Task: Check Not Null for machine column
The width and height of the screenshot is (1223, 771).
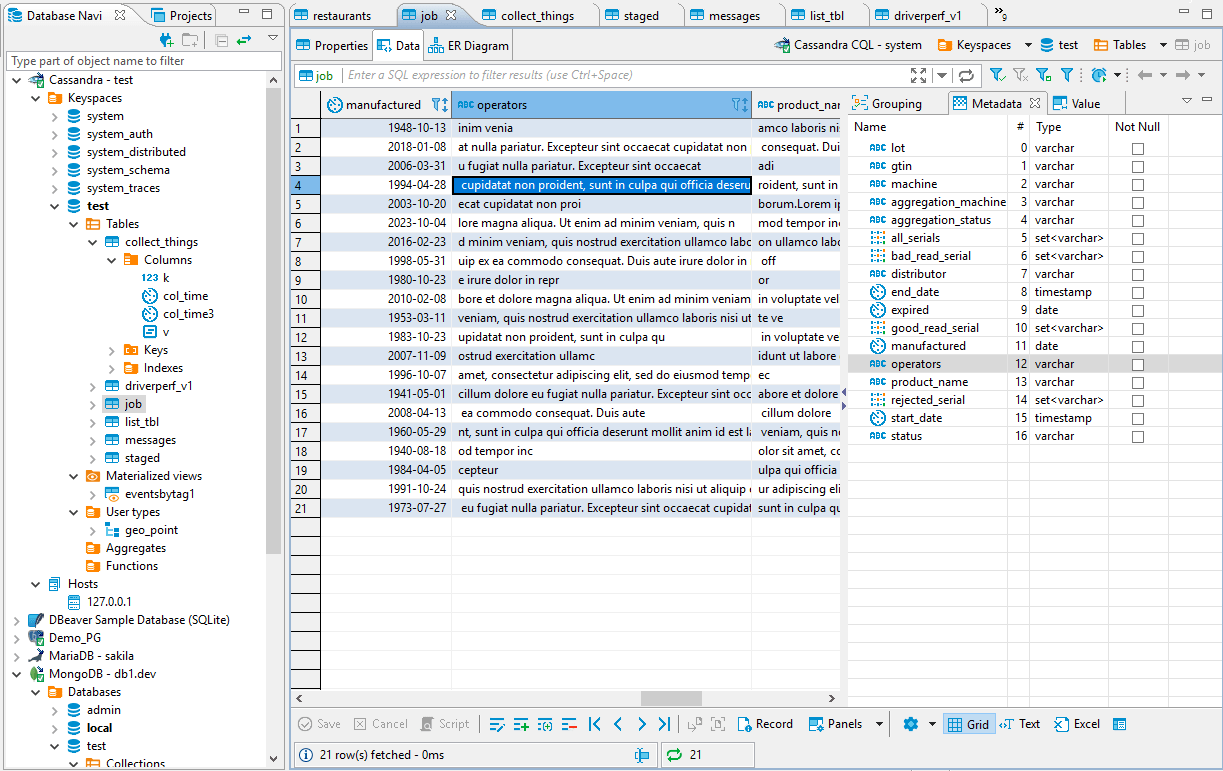Action: [x=1137, y=183]
